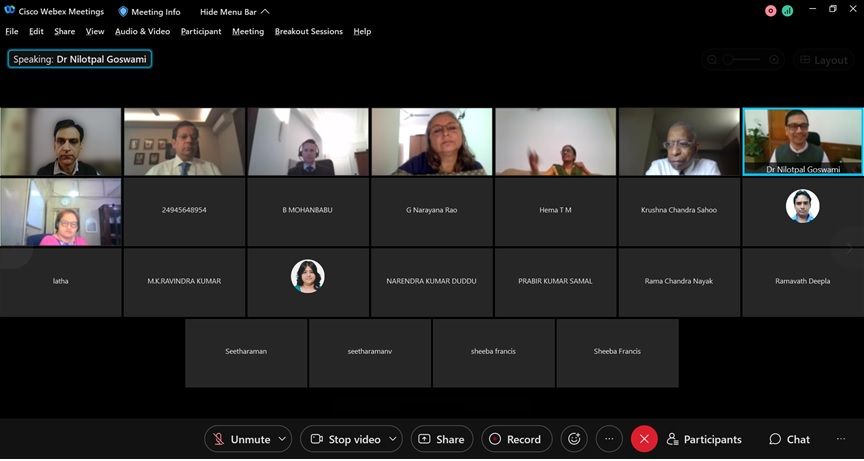This screenshot has width=864, height=461.
Task: Select the seetharamanv participant tile
Action: point(370,353)
